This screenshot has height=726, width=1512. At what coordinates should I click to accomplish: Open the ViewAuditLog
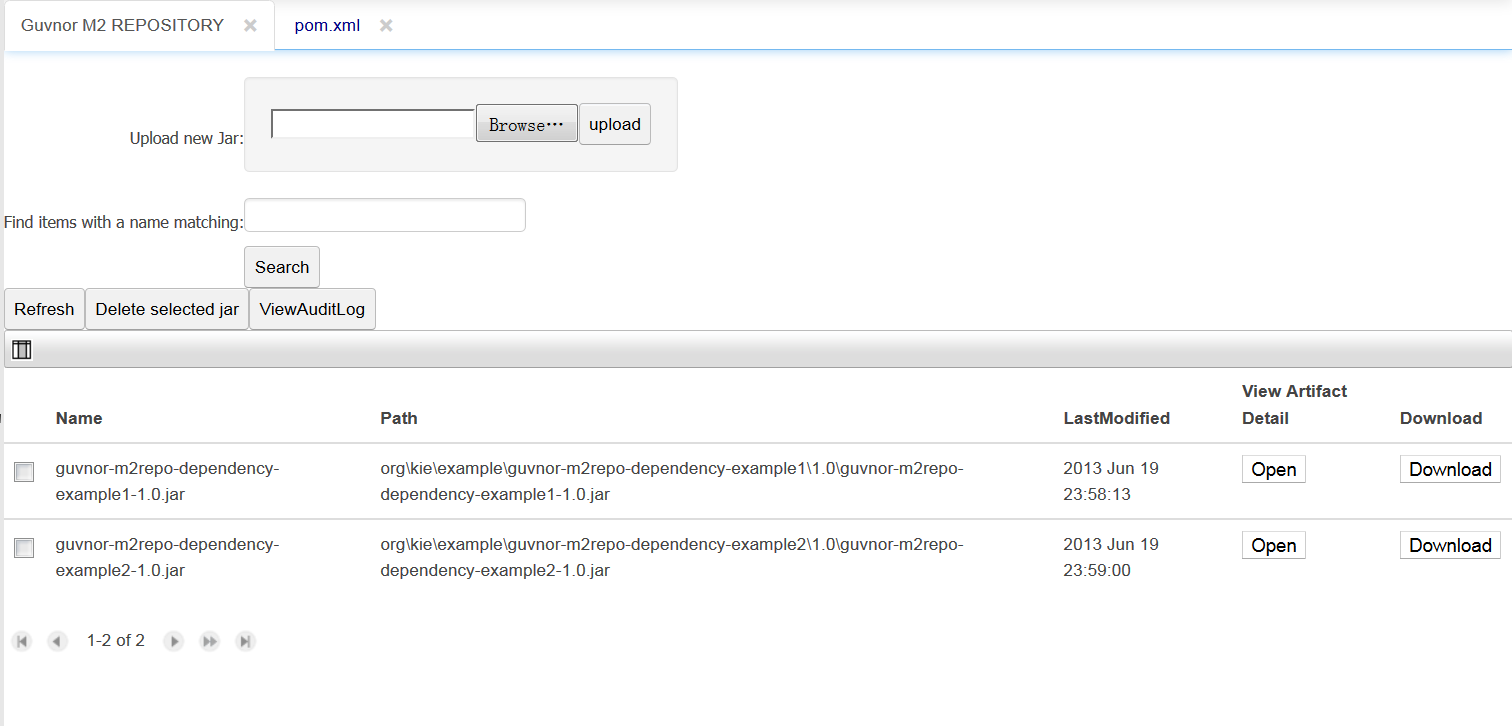coord(312,309)
